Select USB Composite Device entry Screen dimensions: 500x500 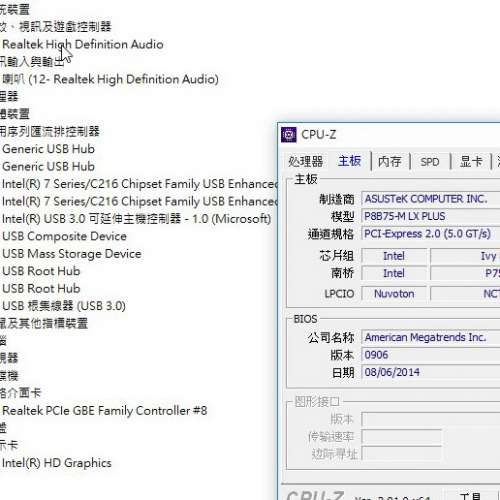(64, 236)
